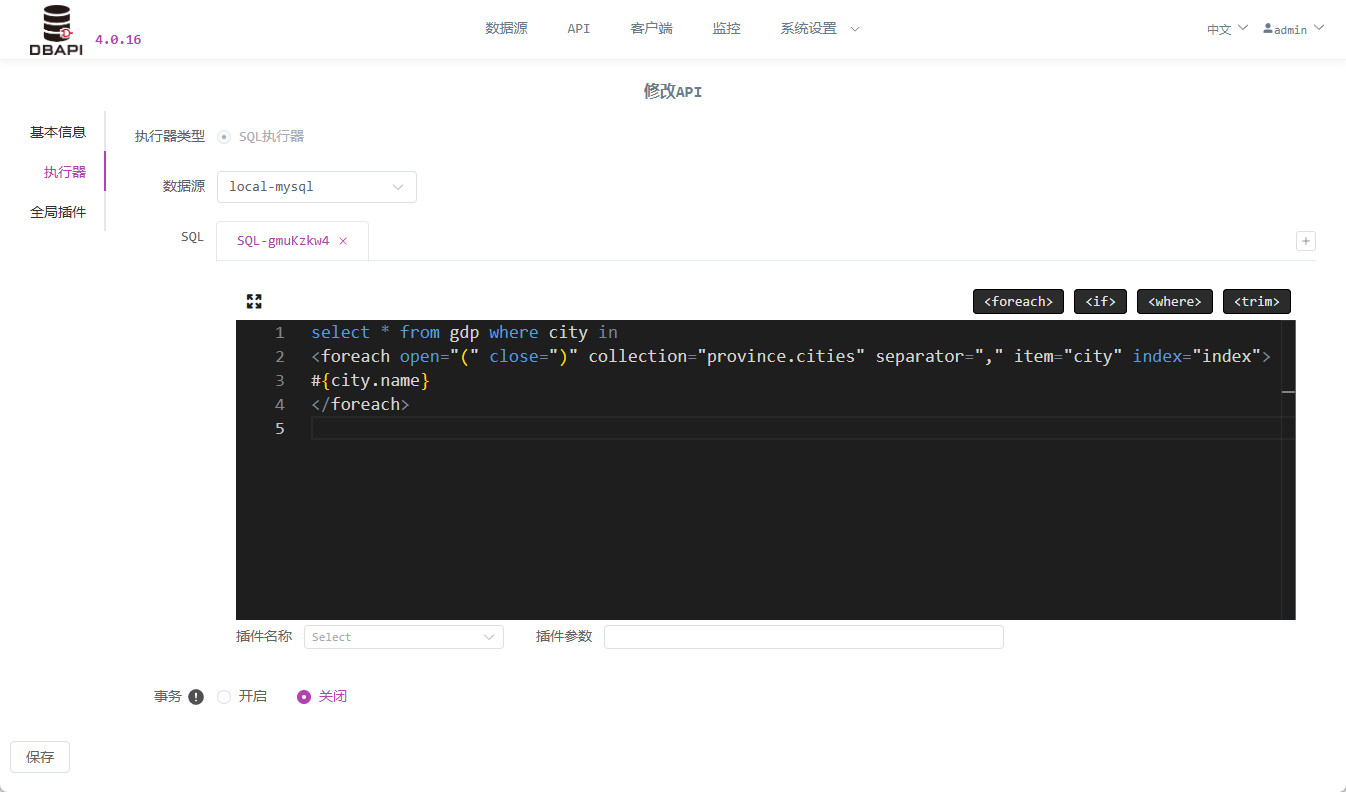Click the transaction info exclamation icon

(196, 697)
